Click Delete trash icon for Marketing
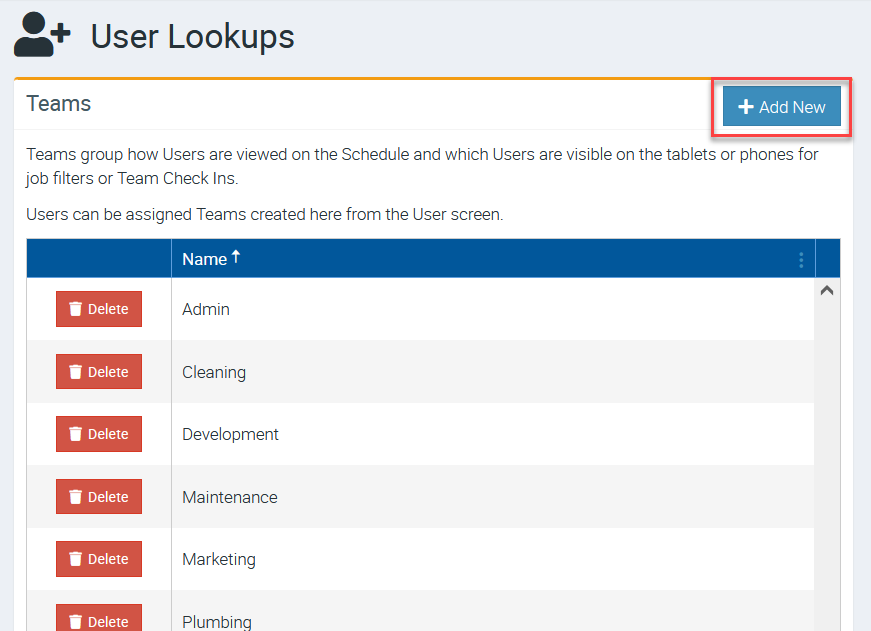Screen dimensions: 871x631 (x=76, y=559)
